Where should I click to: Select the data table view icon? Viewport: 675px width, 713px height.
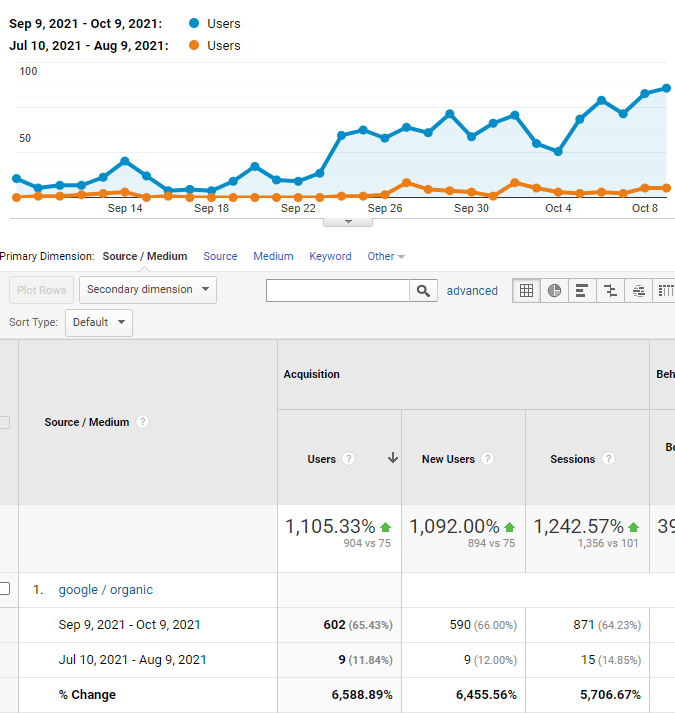click(526, 291)
